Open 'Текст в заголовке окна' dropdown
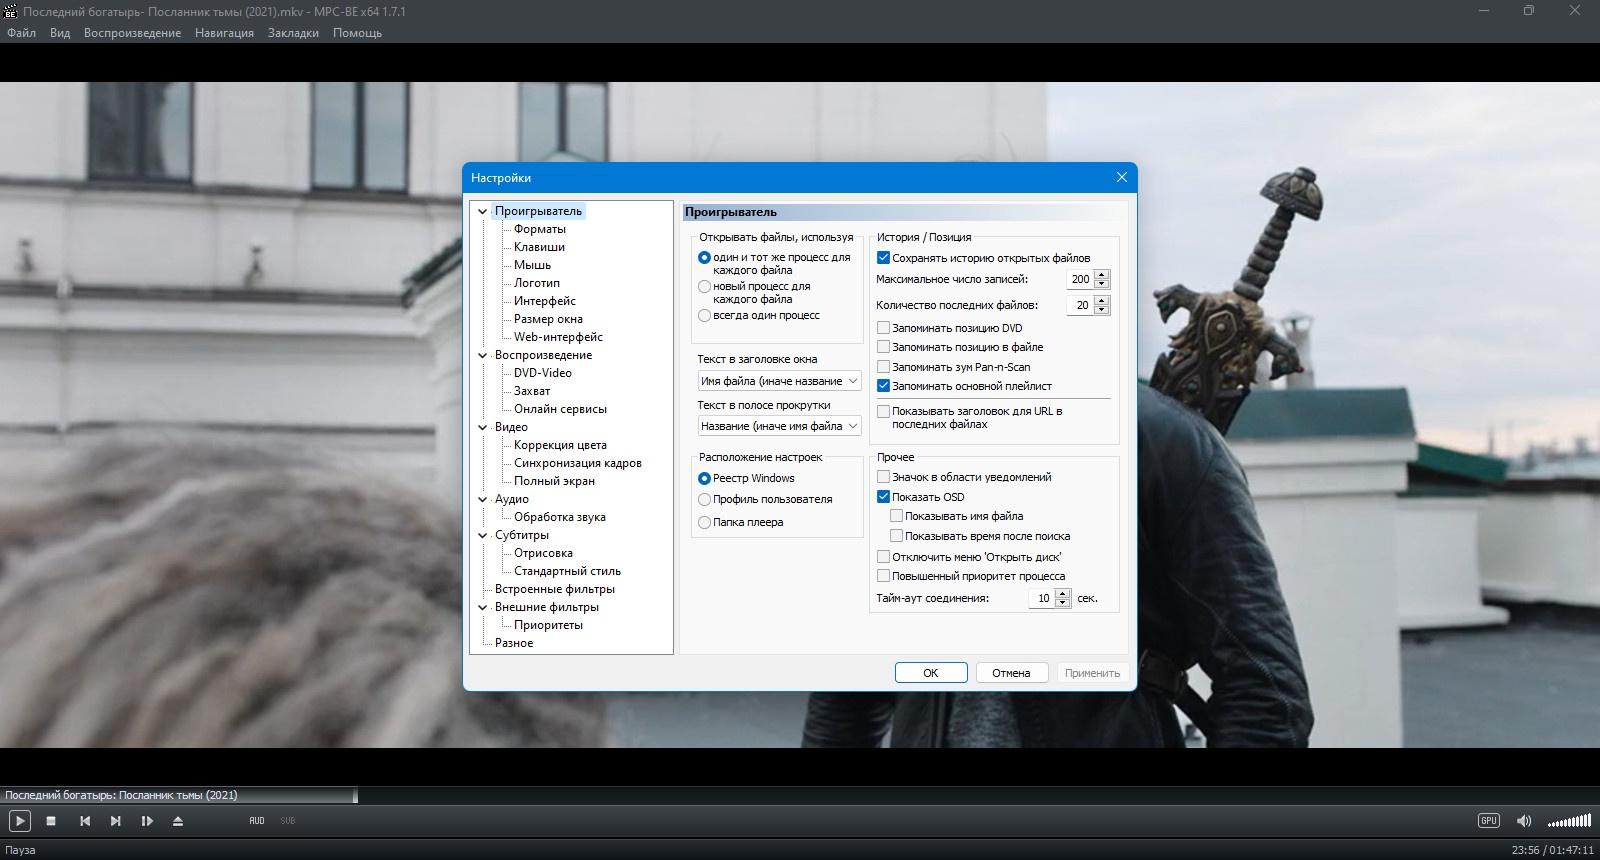 coord(779,381)
